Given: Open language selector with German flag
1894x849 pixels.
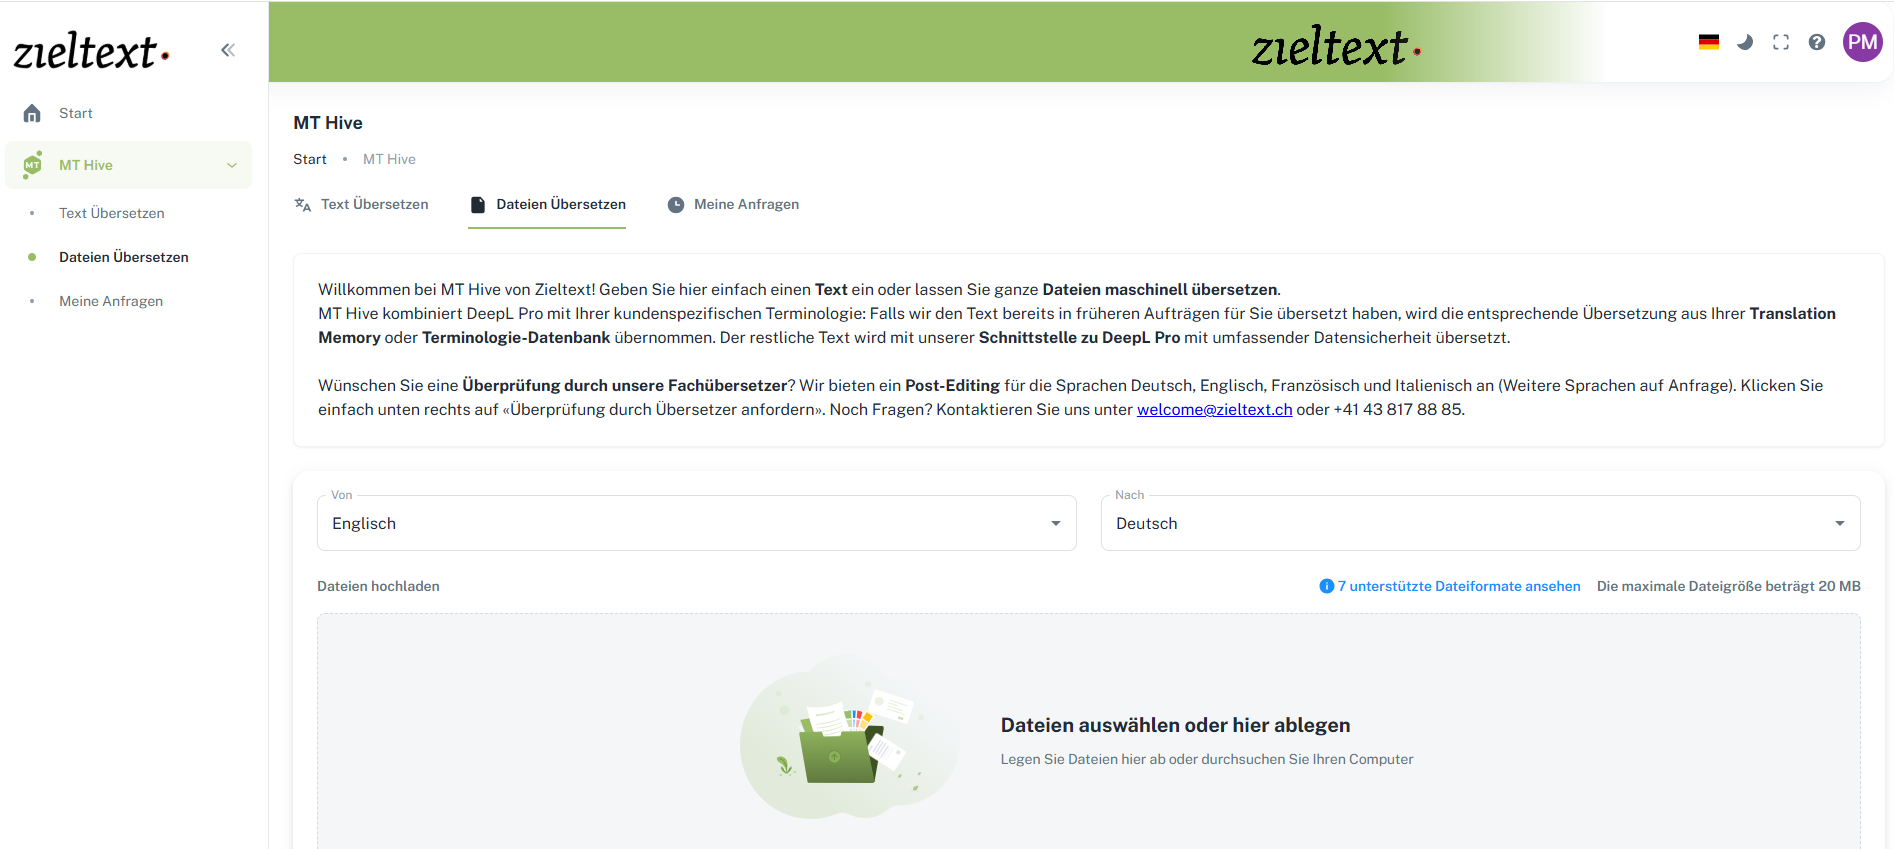Looking at the screenshot, I should coord(1709,42).
